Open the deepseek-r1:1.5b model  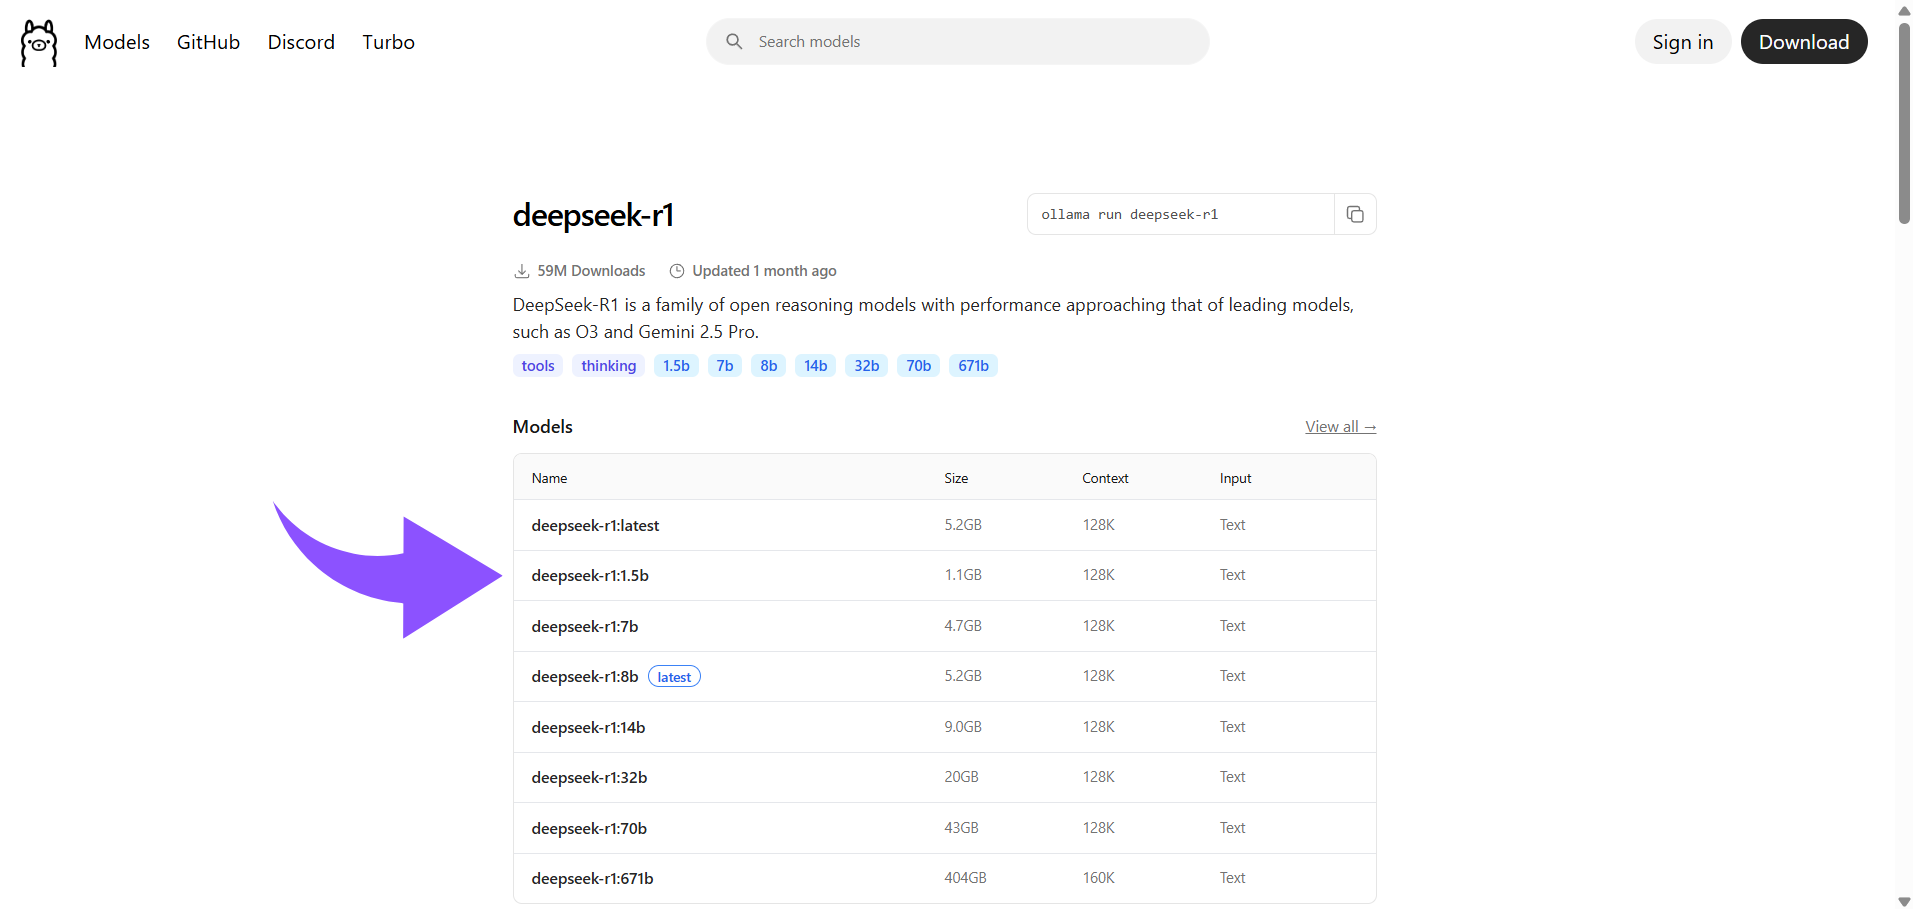[590, 576]
